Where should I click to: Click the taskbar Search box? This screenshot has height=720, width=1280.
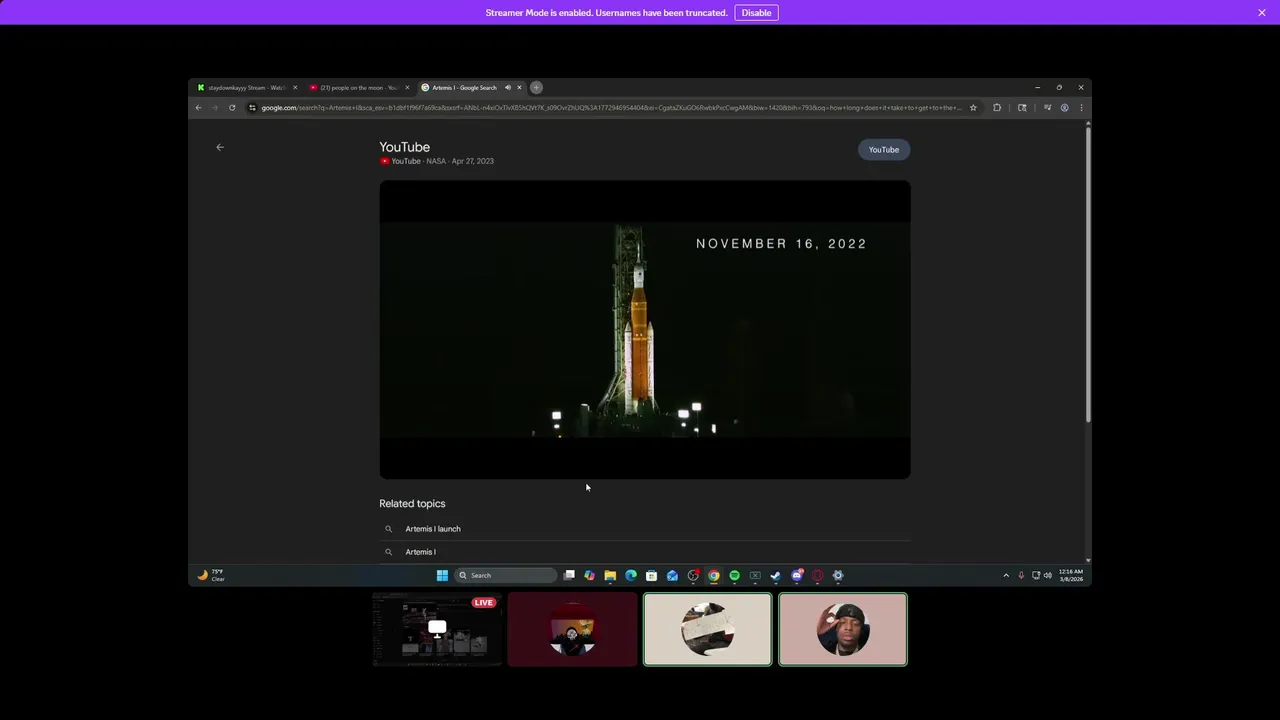(x=505, y=575)
